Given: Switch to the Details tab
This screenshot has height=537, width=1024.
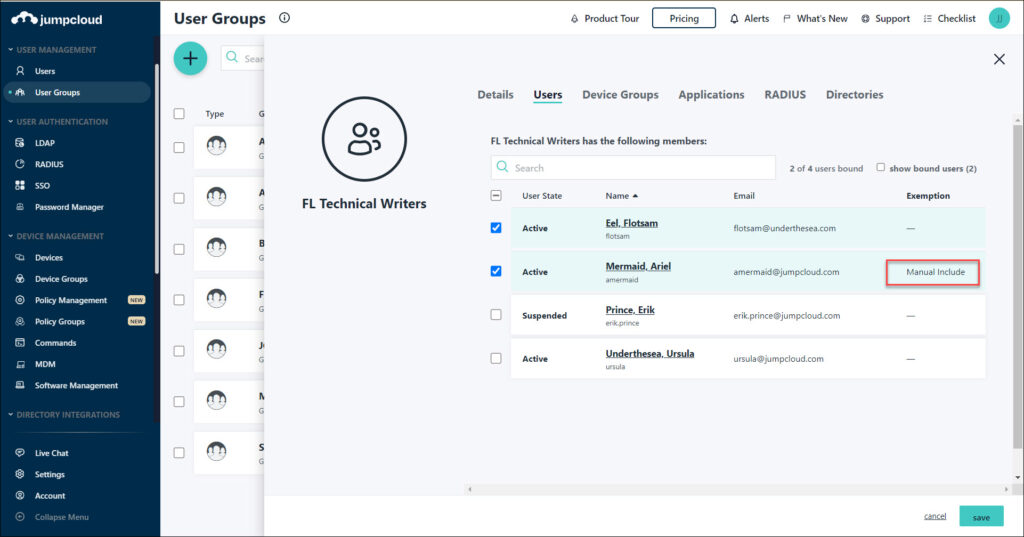Looking at the screenshot, I should [x=495, y=95].
